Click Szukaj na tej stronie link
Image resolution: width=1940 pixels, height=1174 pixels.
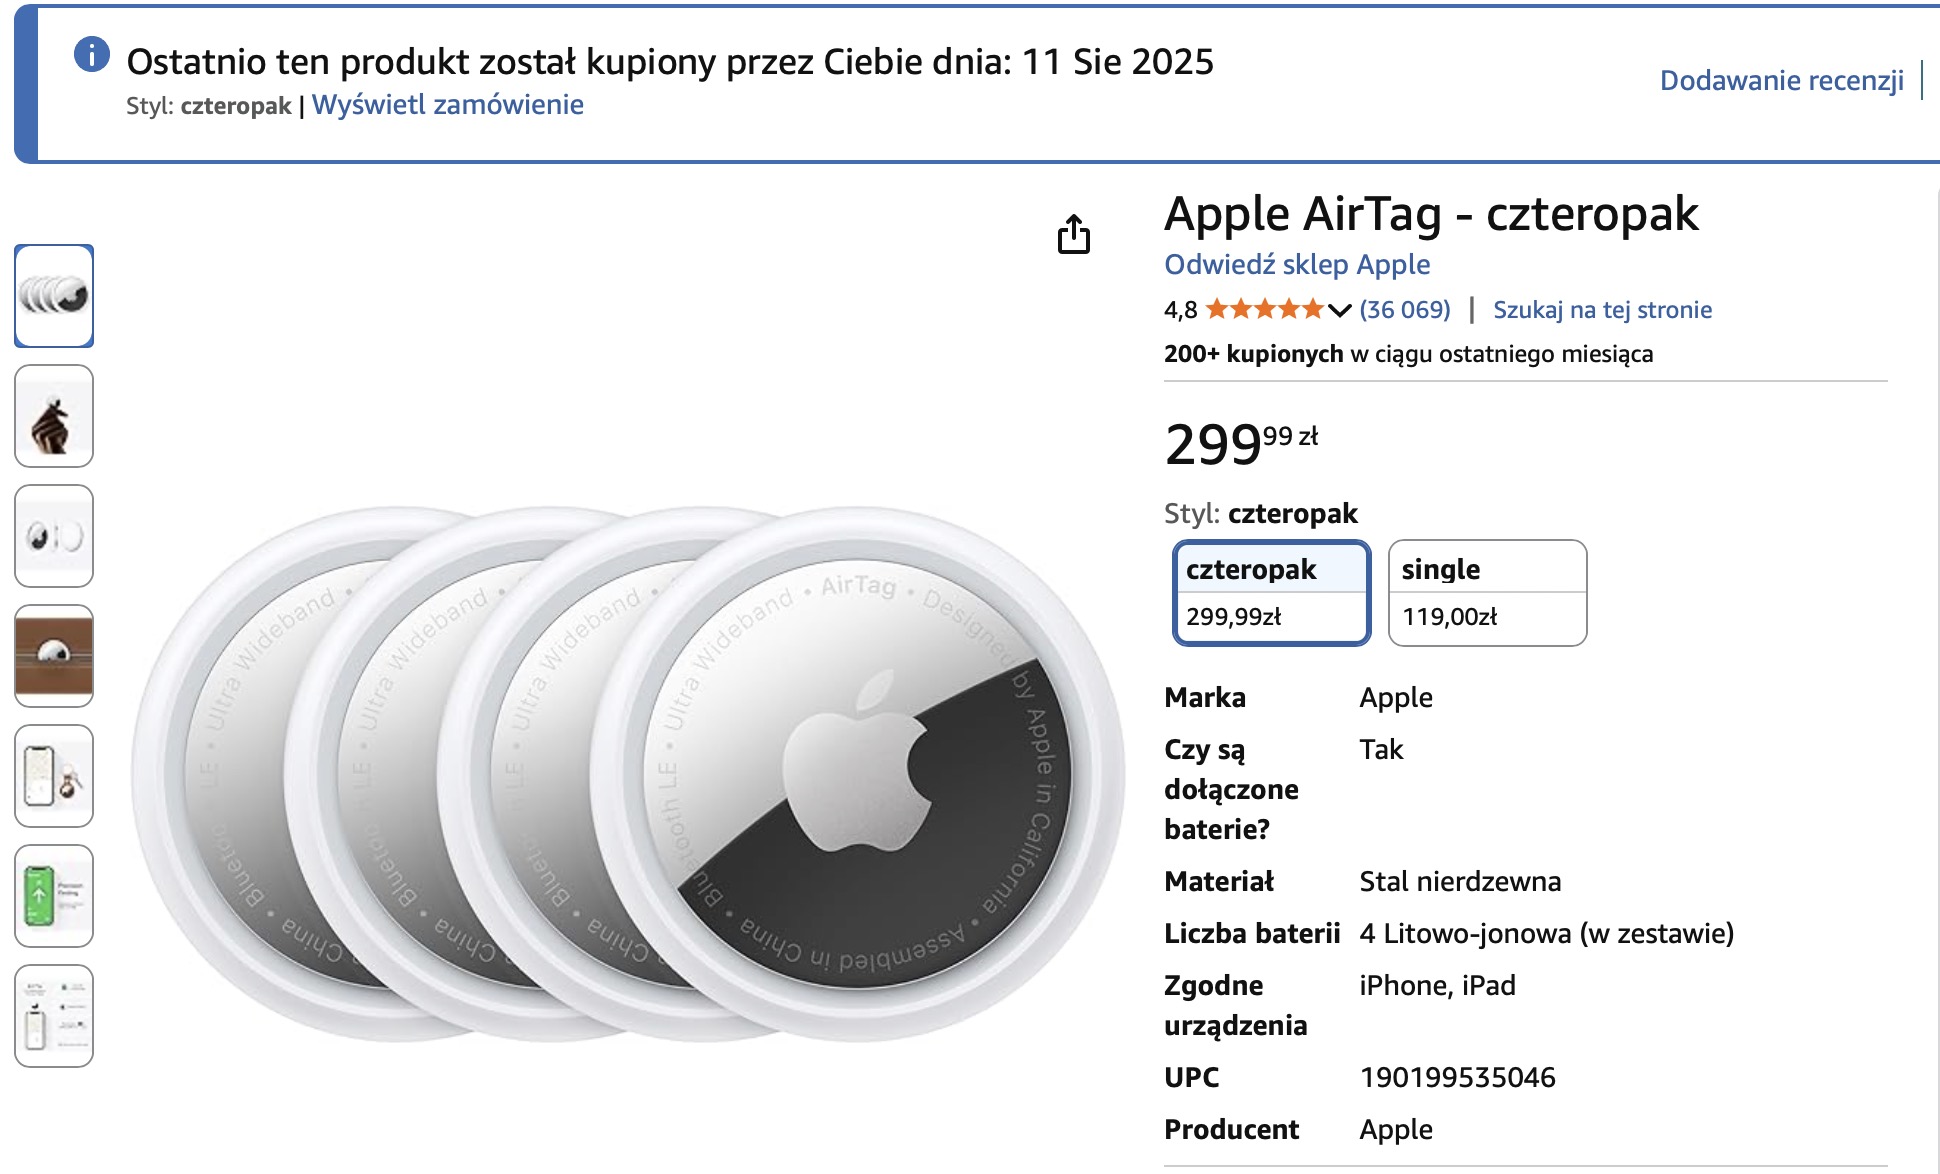(1602, 310)
